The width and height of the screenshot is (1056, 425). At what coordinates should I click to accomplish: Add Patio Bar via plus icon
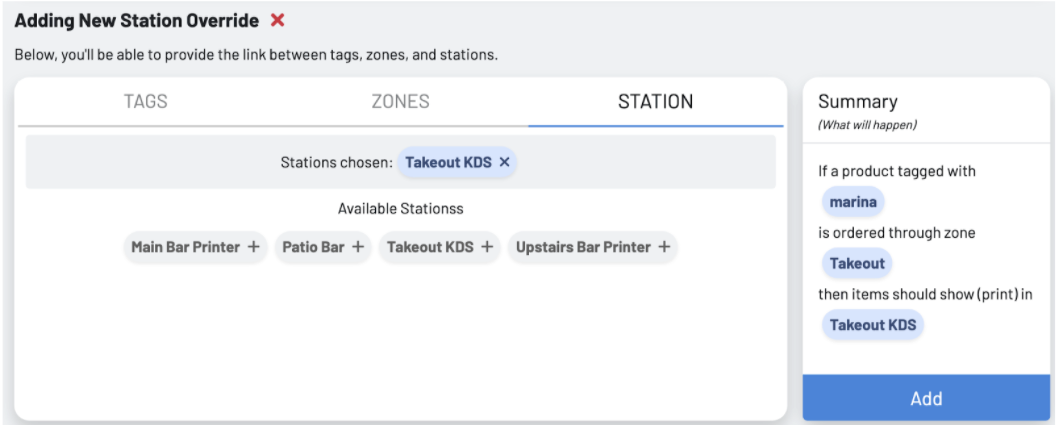tap(358, 247)
